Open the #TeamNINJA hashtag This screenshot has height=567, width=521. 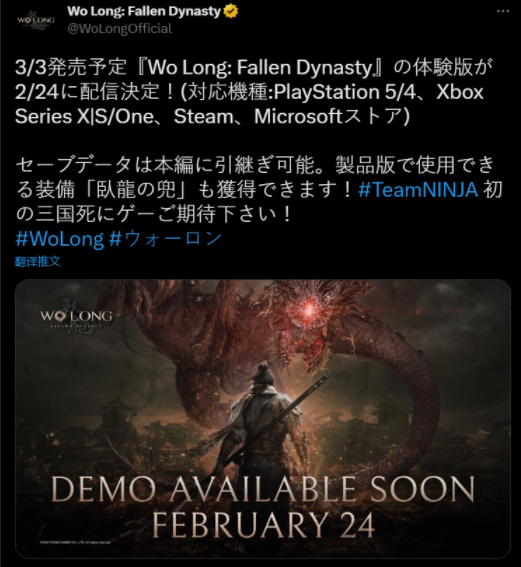[418, 190]
